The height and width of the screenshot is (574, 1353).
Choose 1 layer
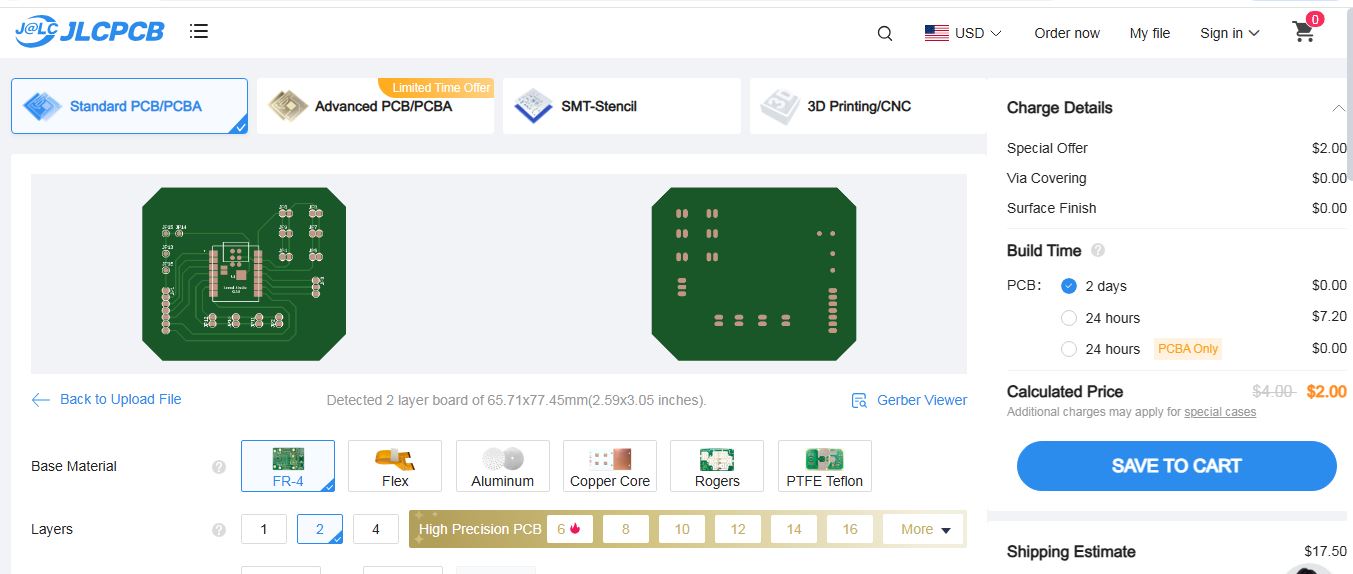click(264, 529)
